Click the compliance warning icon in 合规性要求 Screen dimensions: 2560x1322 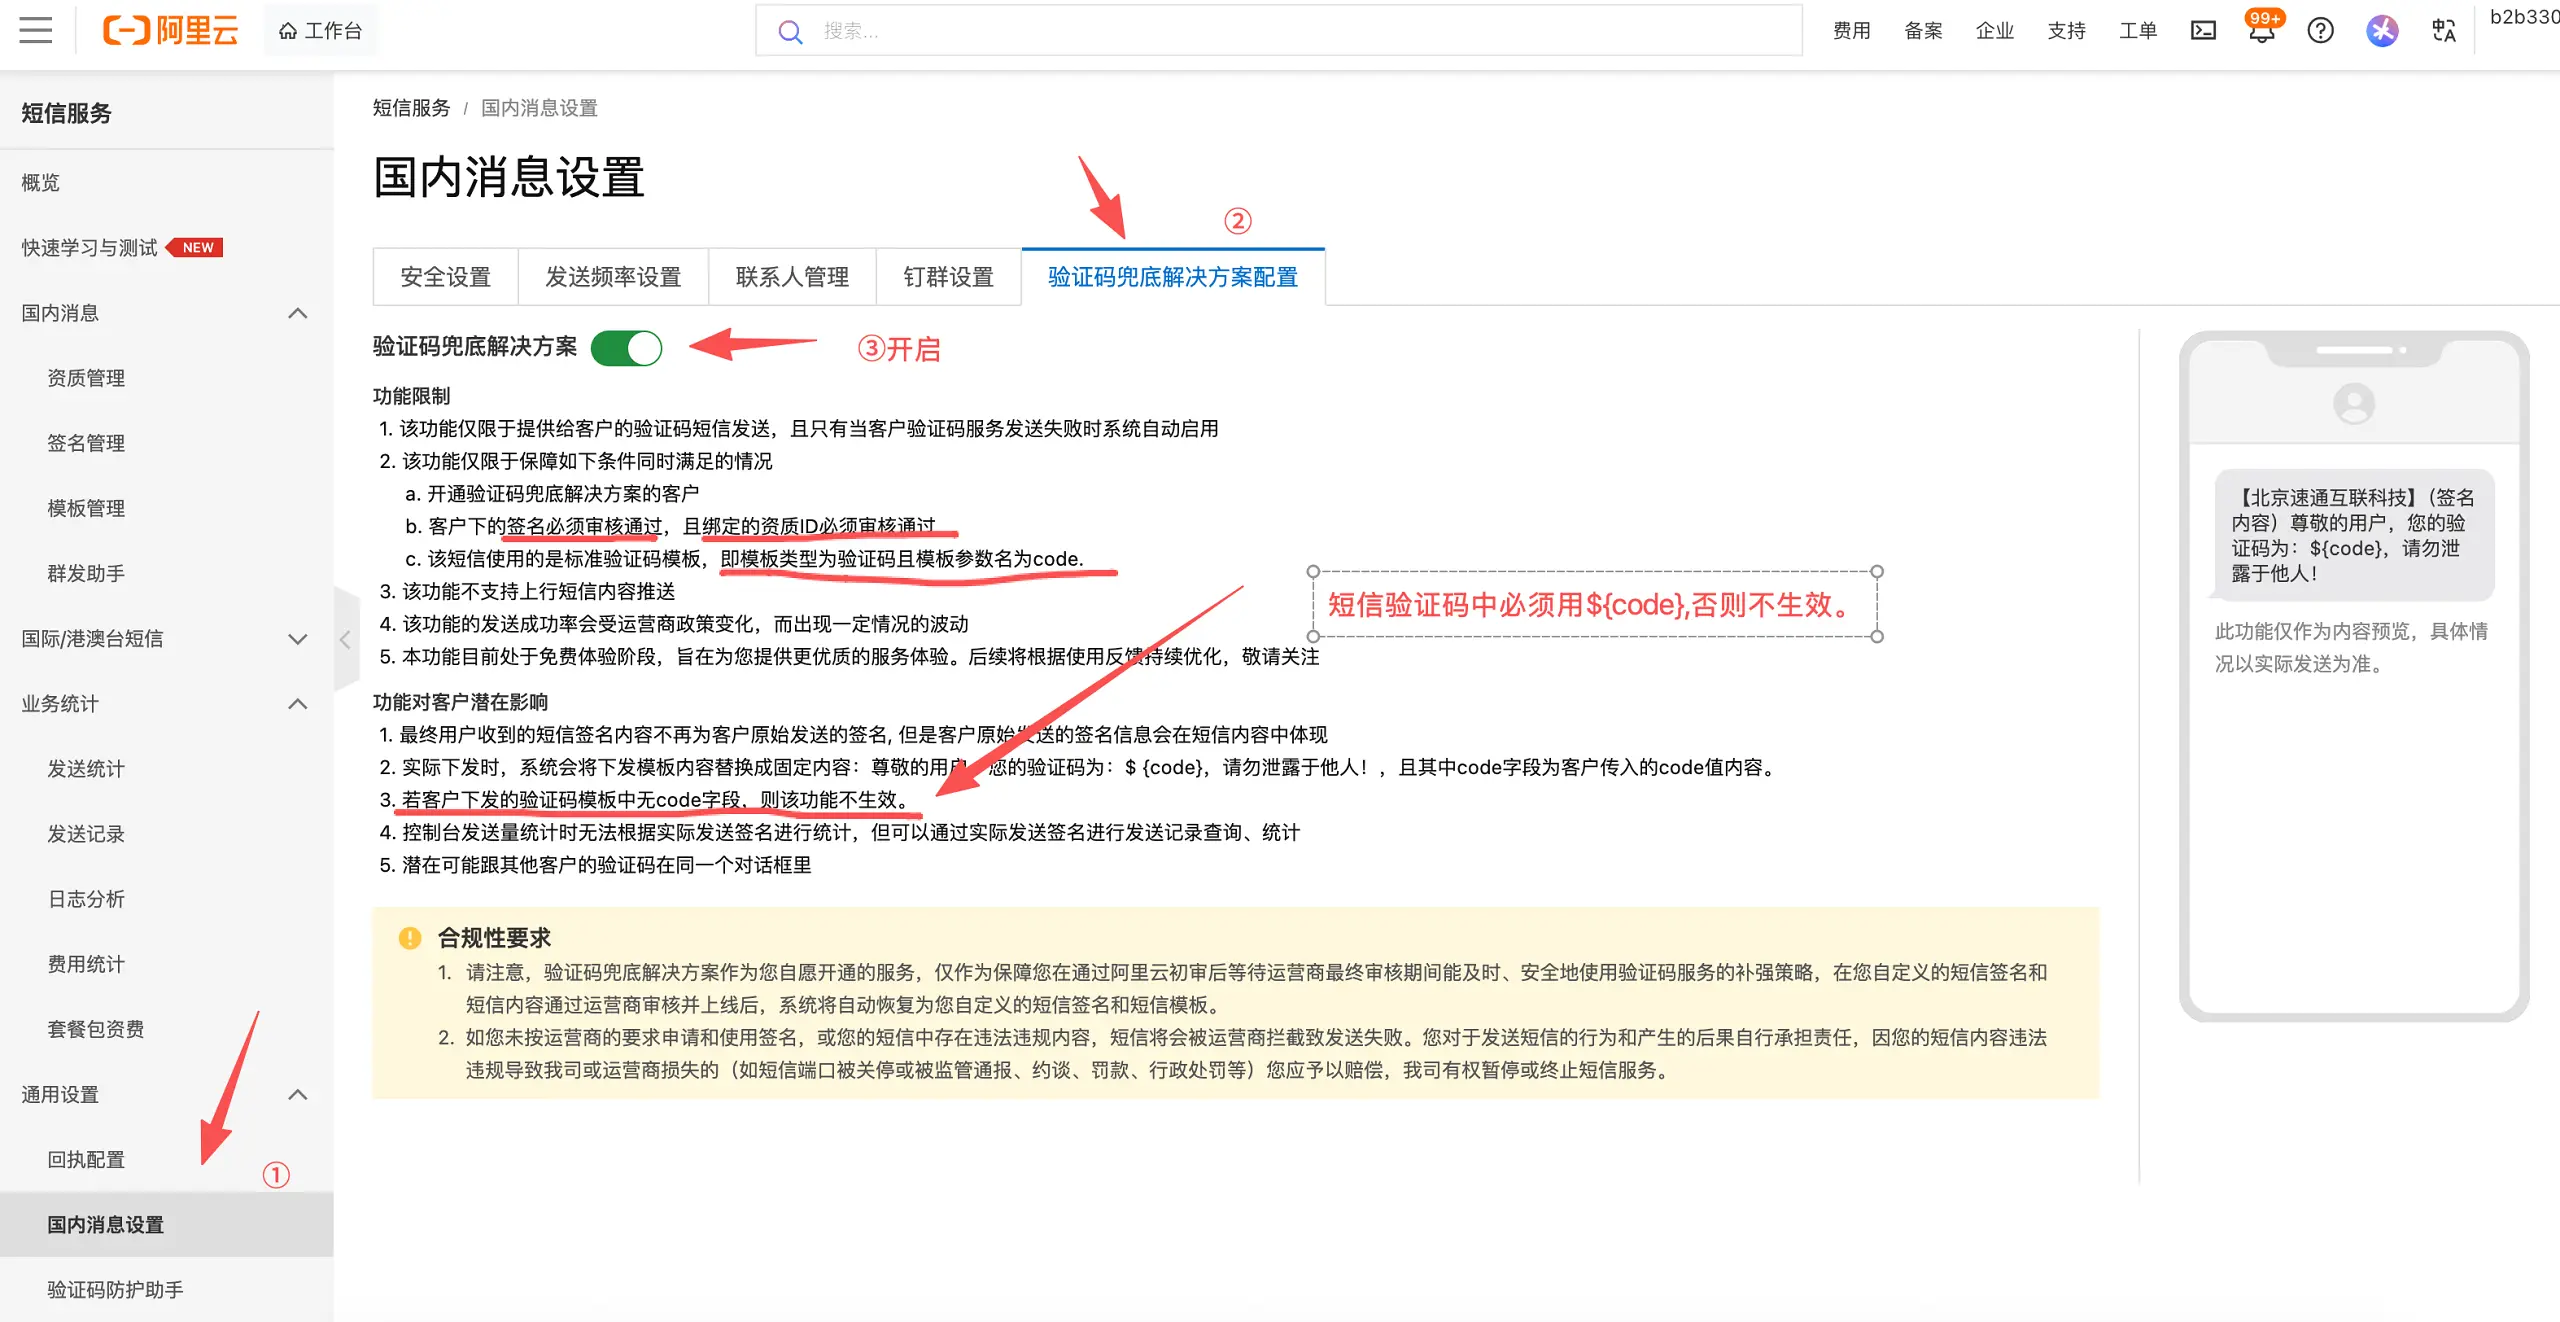coord(409,936)
